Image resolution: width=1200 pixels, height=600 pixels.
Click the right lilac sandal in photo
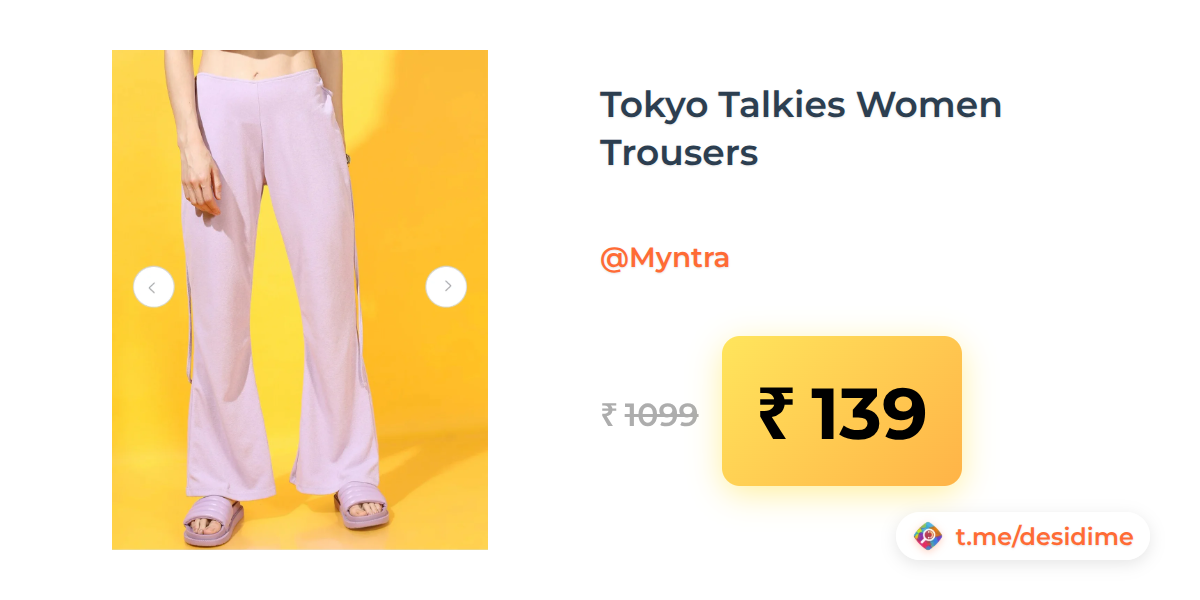point(362,507)
